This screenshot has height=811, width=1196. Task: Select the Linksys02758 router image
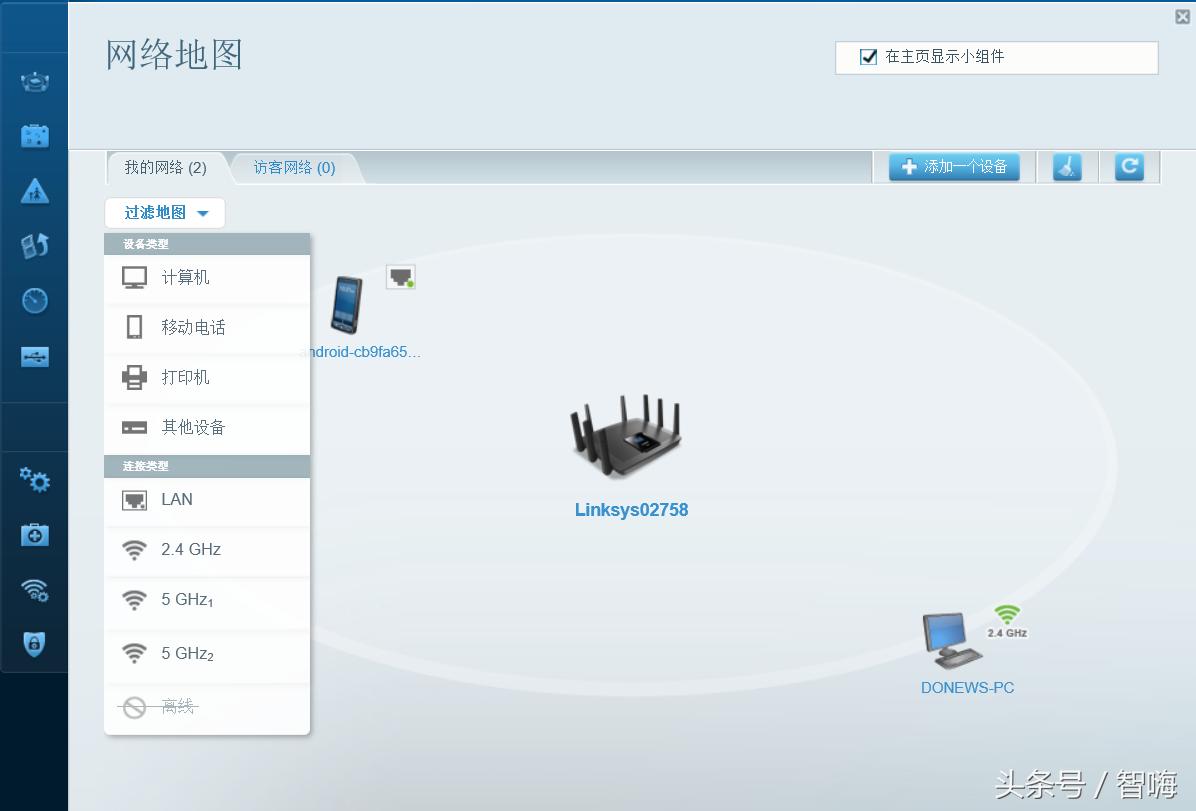tap(625, 436)
